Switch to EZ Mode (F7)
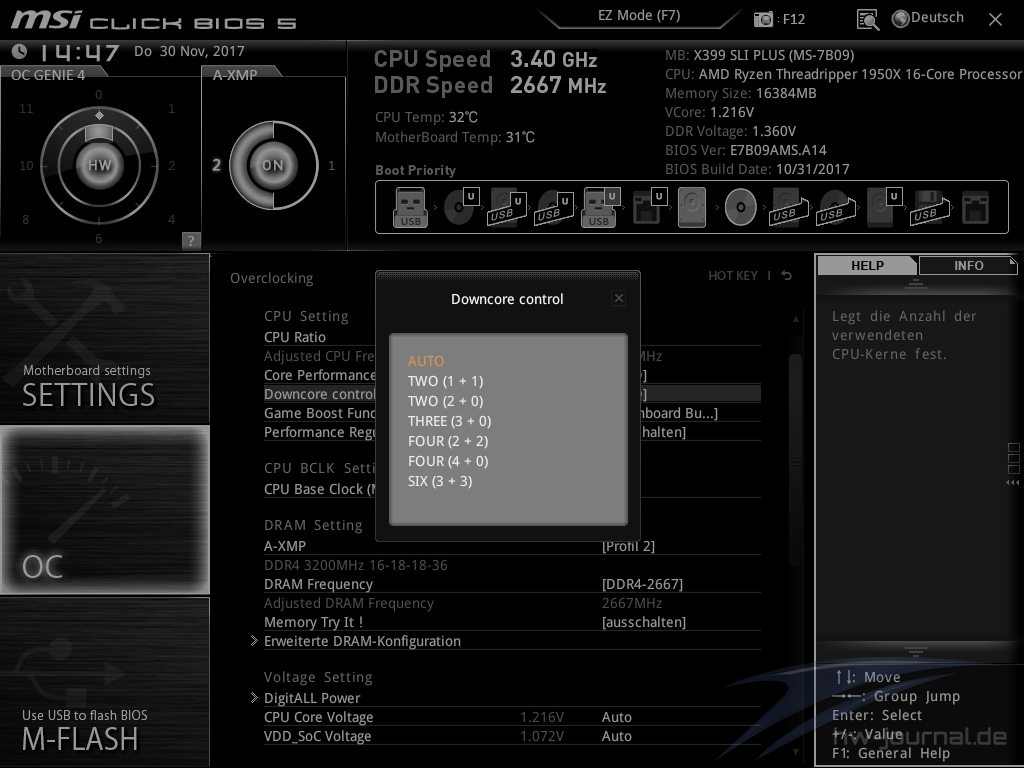1024x768 pixels. coord(639,16)
